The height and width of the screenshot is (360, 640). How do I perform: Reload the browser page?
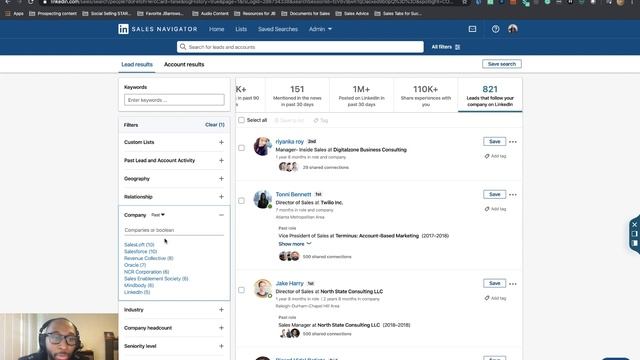(31, 2)
